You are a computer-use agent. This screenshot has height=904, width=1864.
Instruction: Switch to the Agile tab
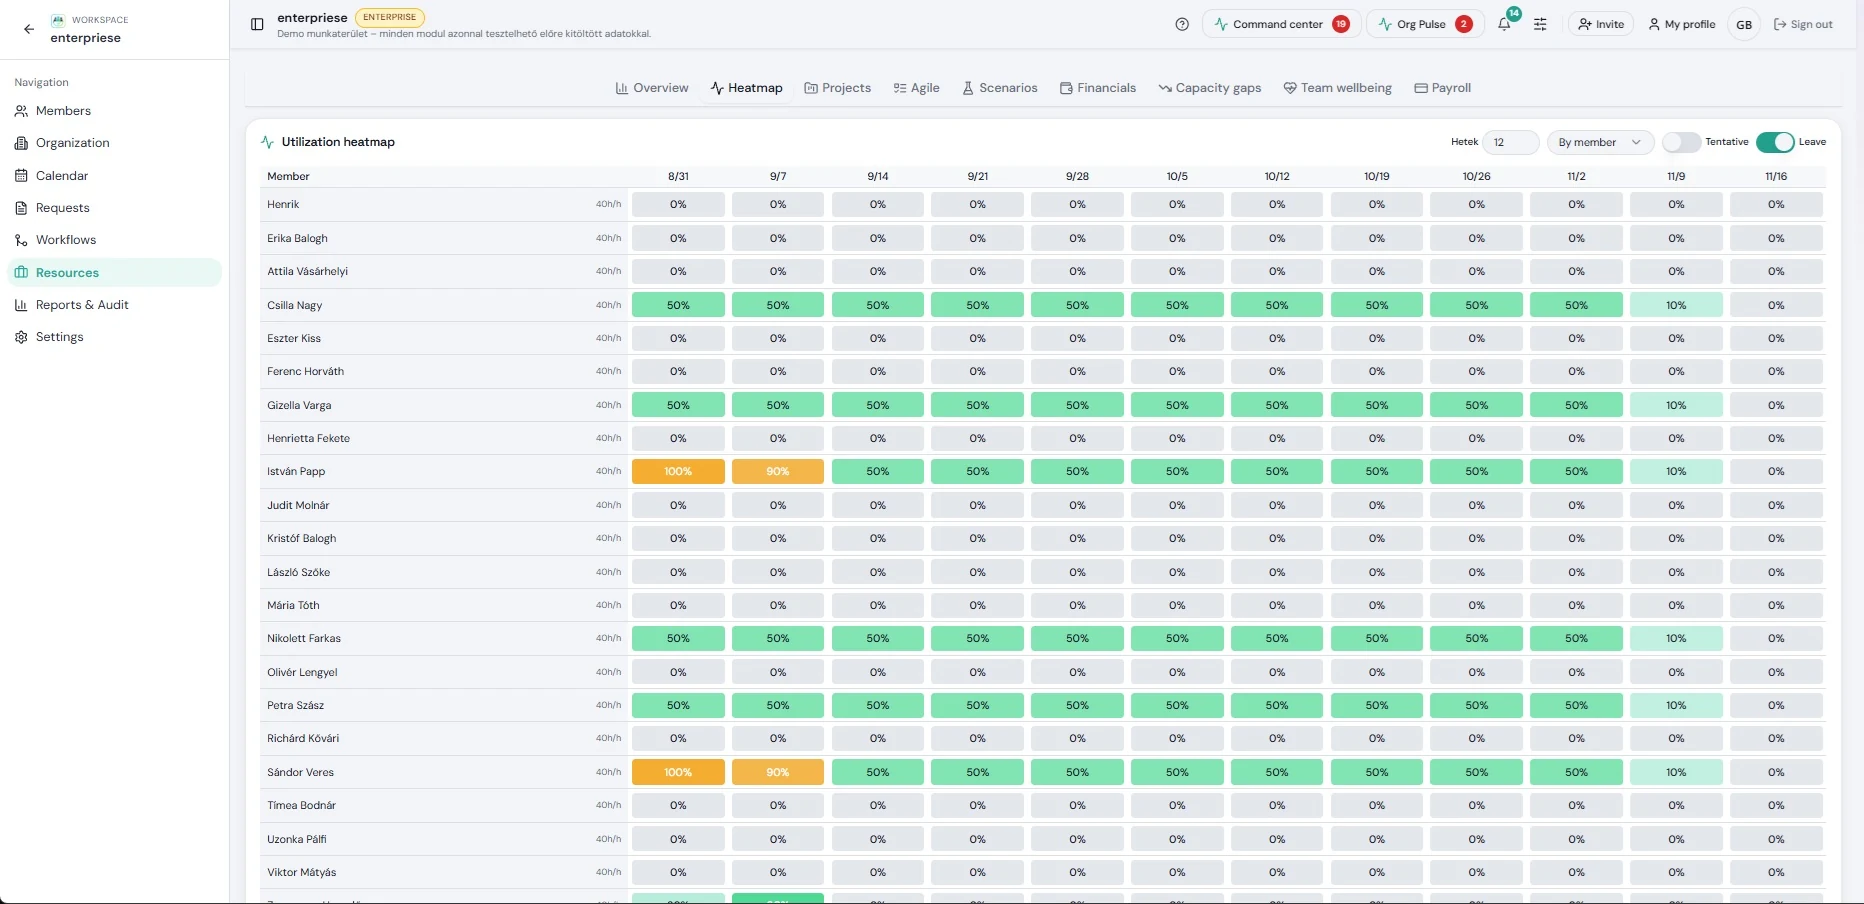tap(917, 88)
